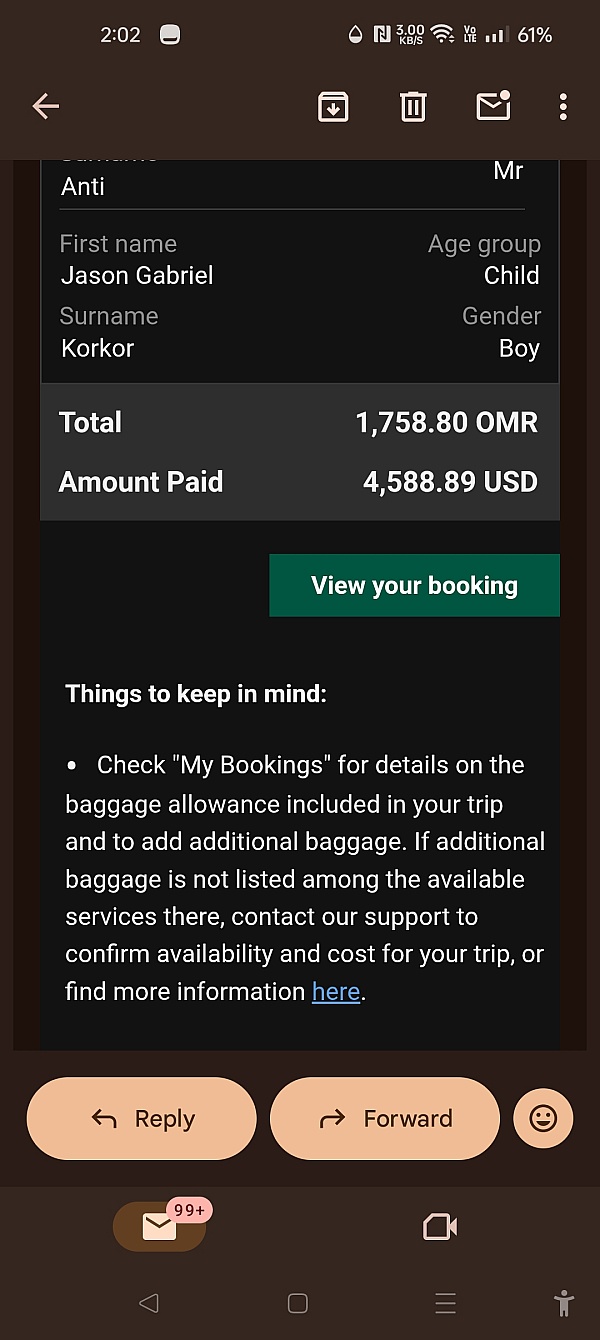
Task: Tap the passenger name Jason Gabriel
Action: tap(137, 275)
